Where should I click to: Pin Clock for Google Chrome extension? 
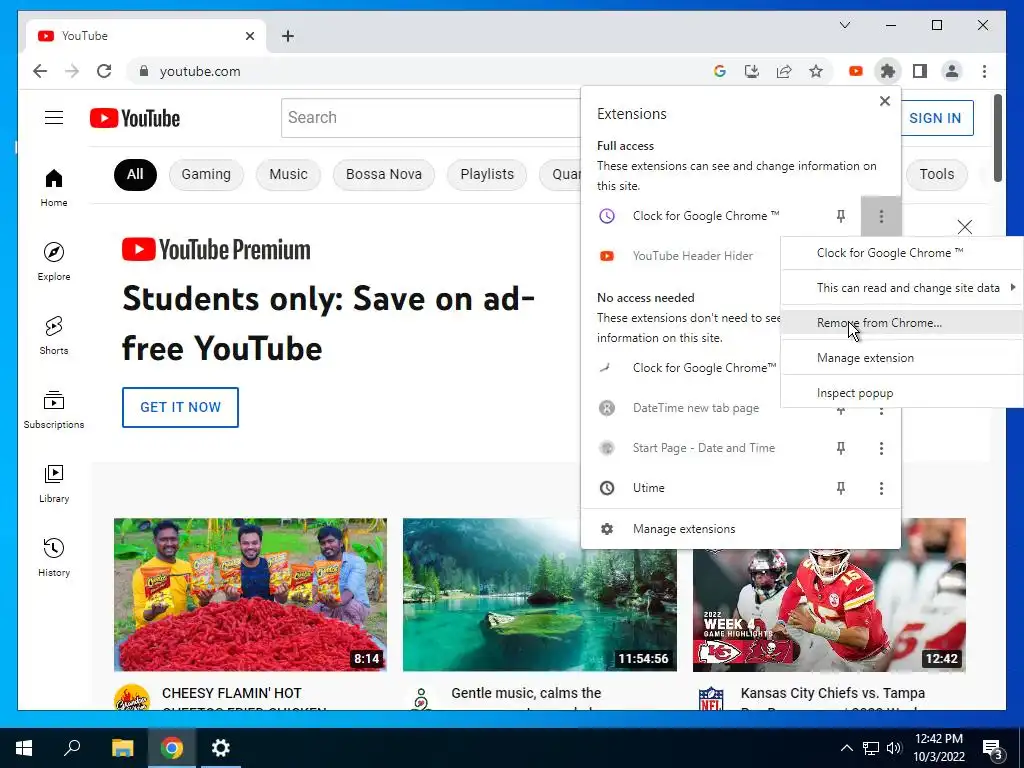[841, 216]
